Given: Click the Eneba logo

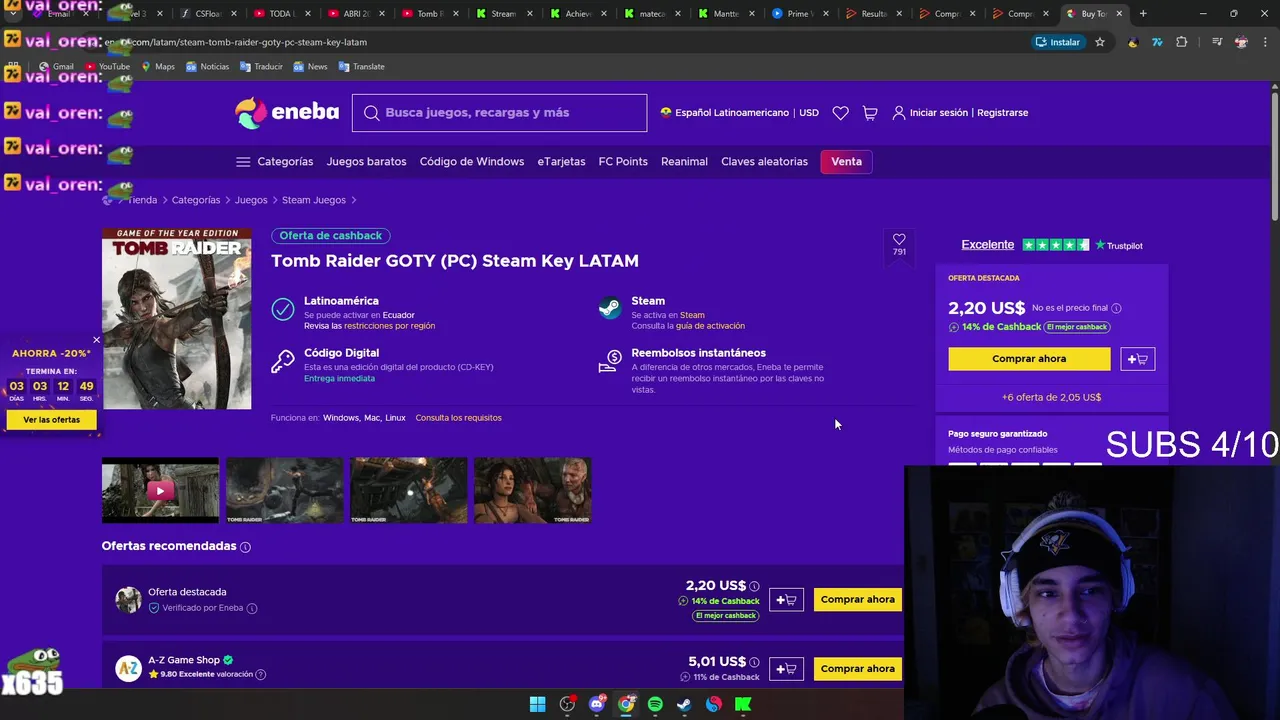Looking at the screenshot, I should pos(287,112).
